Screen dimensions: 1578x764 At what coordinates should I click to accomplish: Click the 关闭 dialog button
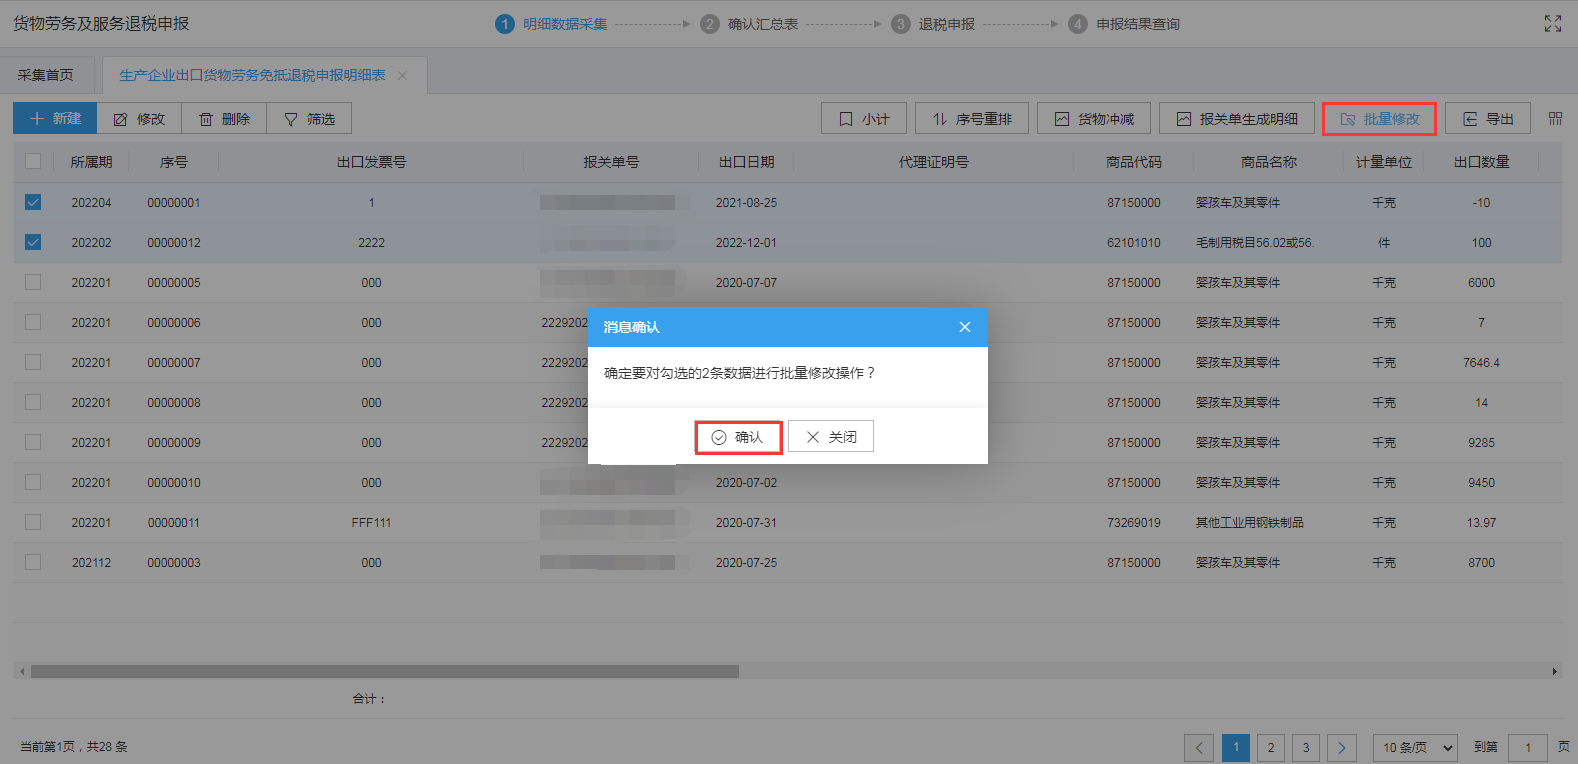click(x=831, y=436)
